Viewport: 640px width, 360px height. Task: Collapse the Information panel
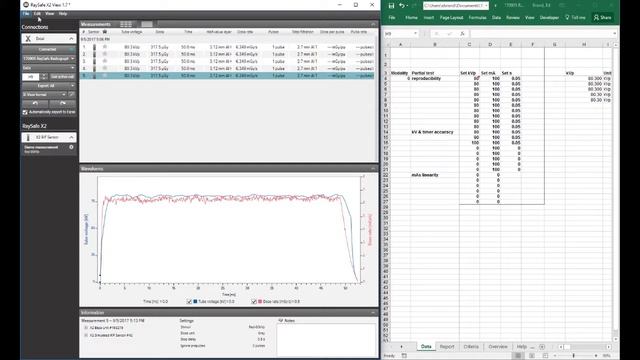[x=373, y=313]
